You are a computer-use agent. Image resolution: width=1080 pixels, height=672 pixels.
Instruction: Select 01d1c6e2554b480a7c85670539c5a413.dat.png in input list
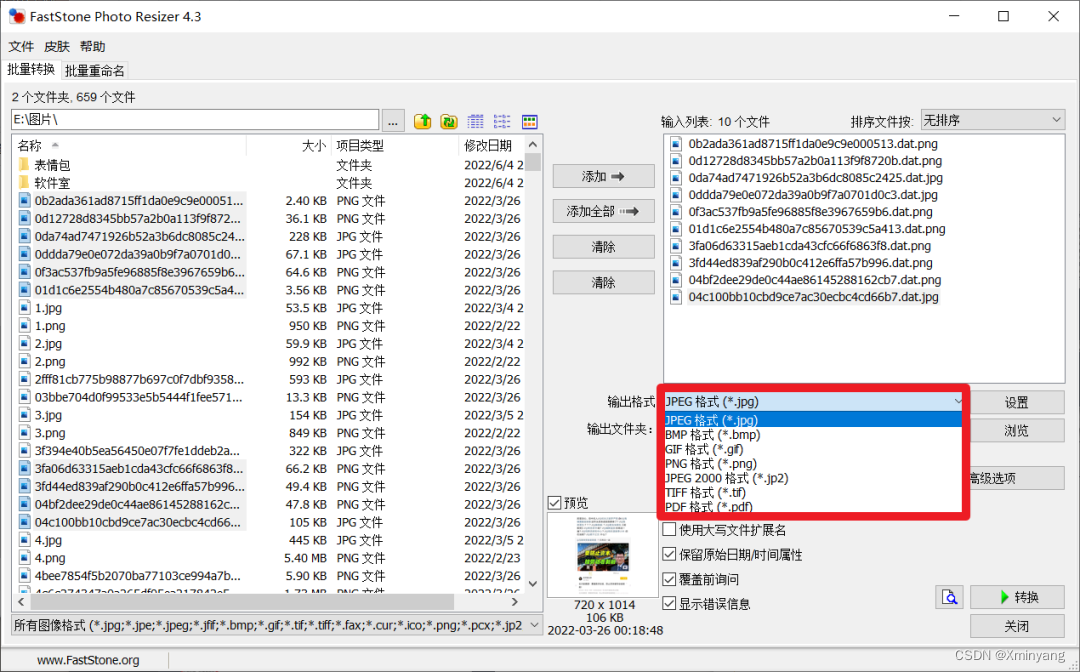(817, 229)
